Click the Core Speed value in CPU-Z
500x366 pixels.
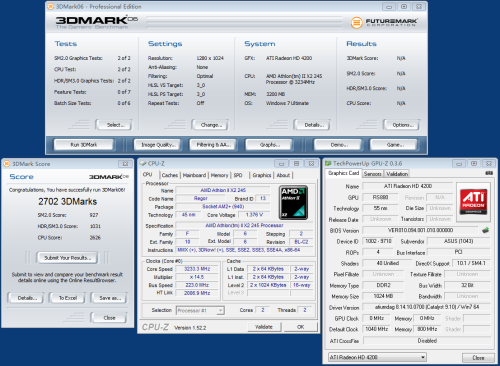[197, 269]
